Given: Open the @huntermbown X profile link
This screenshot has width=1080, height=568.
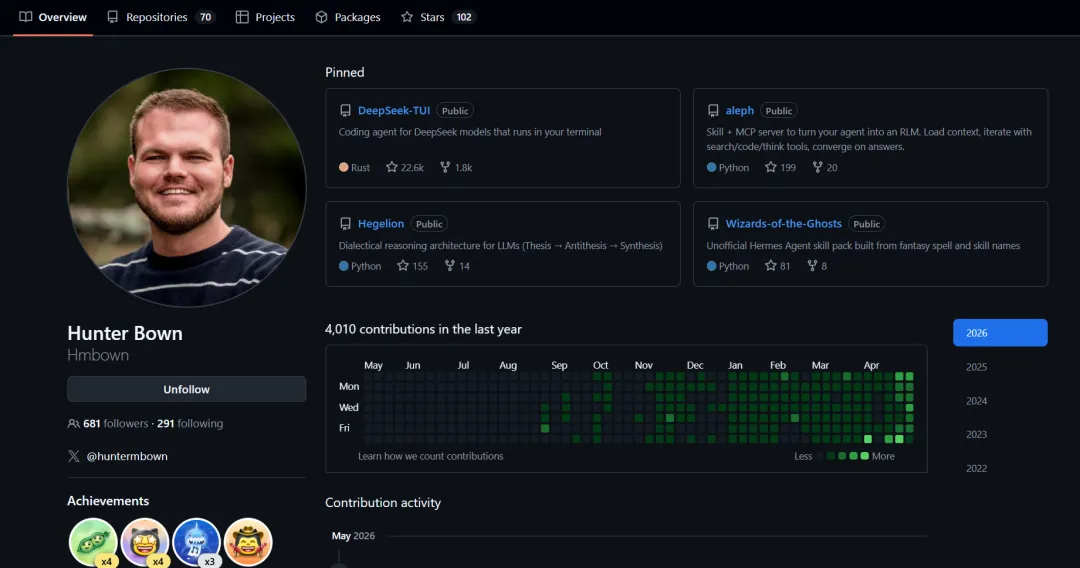Looking at the screenshot, I should point(127,456).
